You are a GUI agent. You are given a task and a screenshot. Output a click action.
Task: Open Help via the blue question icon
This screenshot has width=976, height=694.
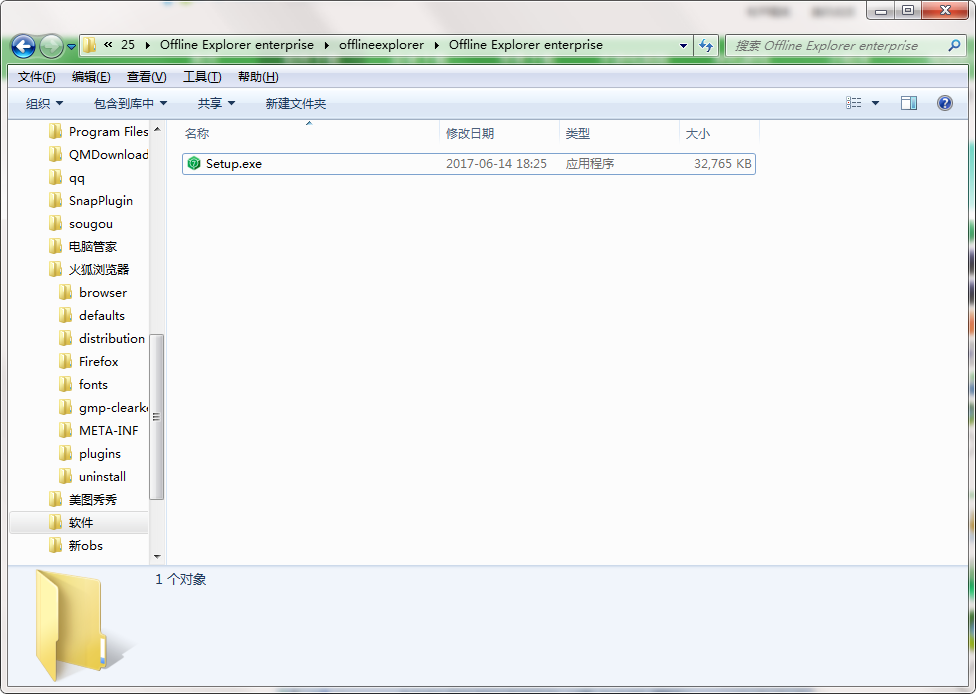click(x=944, y=103)
